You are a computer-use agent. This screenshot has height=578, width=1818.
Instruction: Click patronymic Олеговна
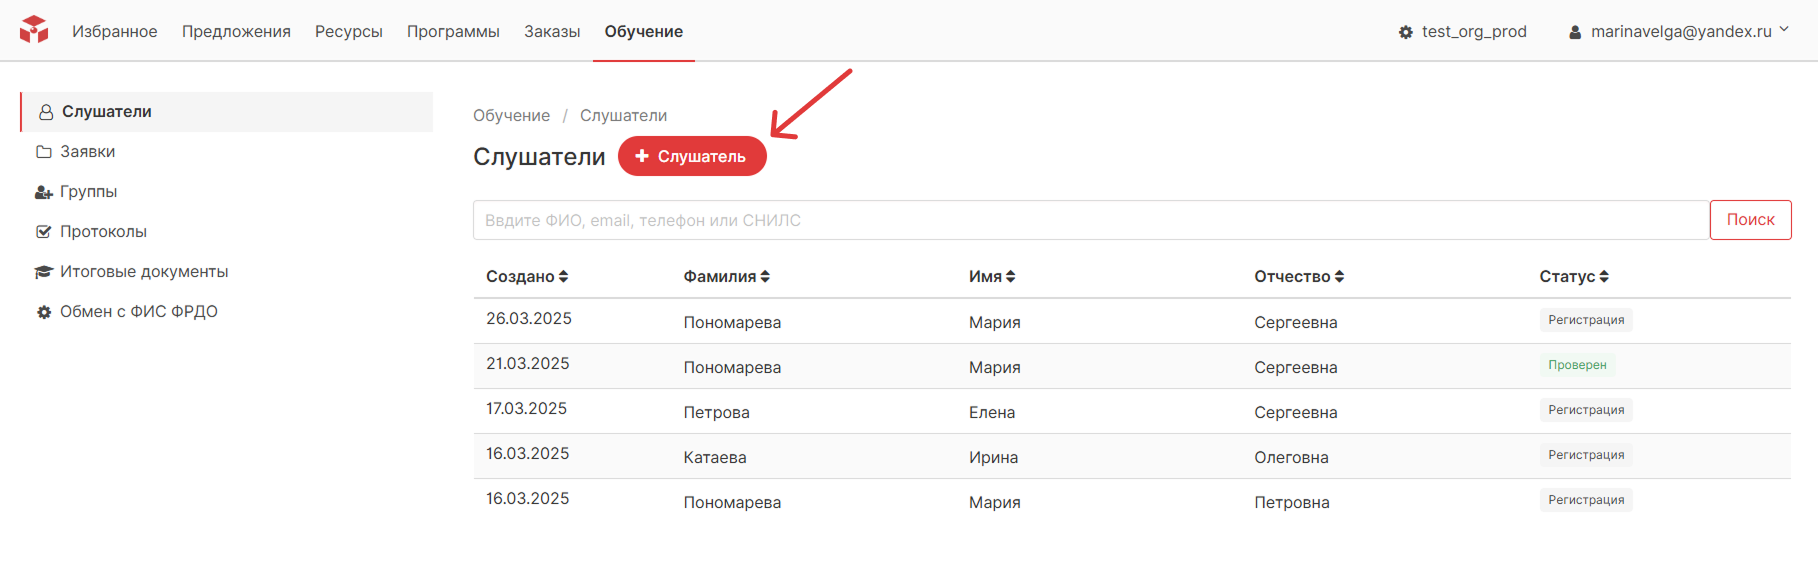click(x=1292, y=458)
